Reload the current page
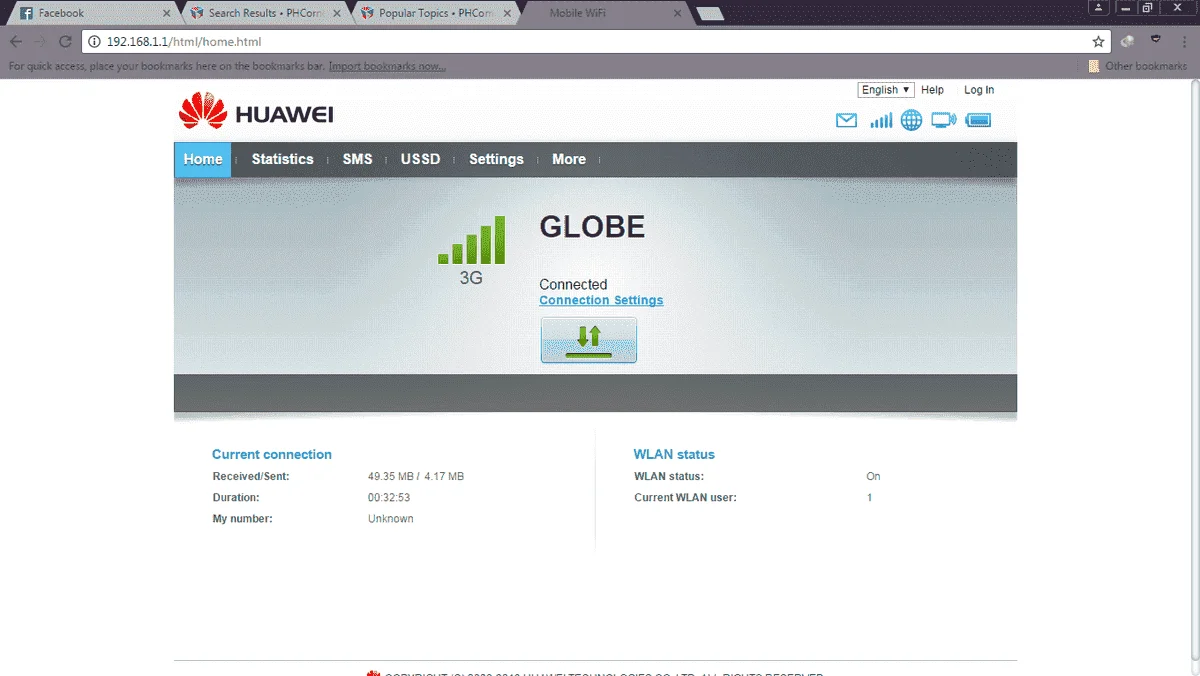Screen dimensions: 1200x676 65,42
